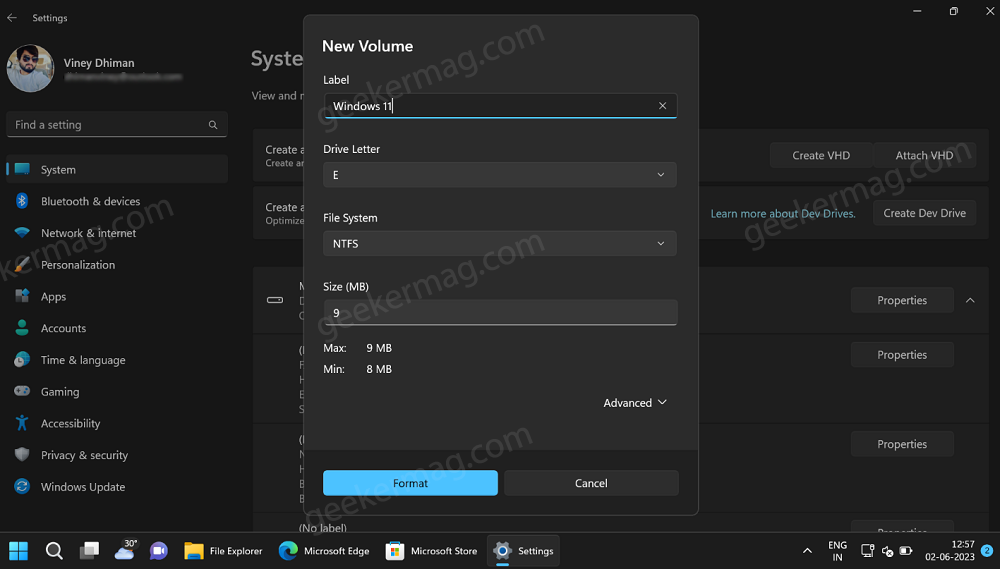Viewport: 1000px width, 569px height.
Task: Open Microsoft Store from taskbar
Action: tap(432, 551)
